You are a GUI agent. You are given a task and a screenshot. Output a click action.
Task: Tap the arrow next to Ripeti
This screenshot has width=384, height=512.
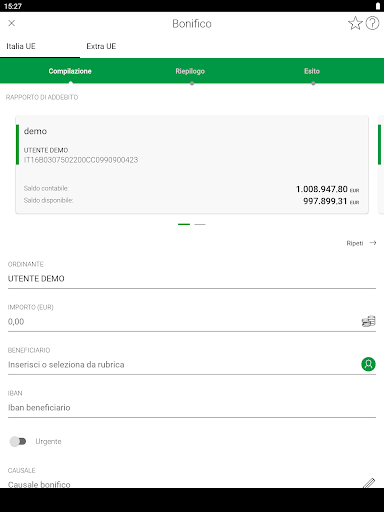(373, 243)
